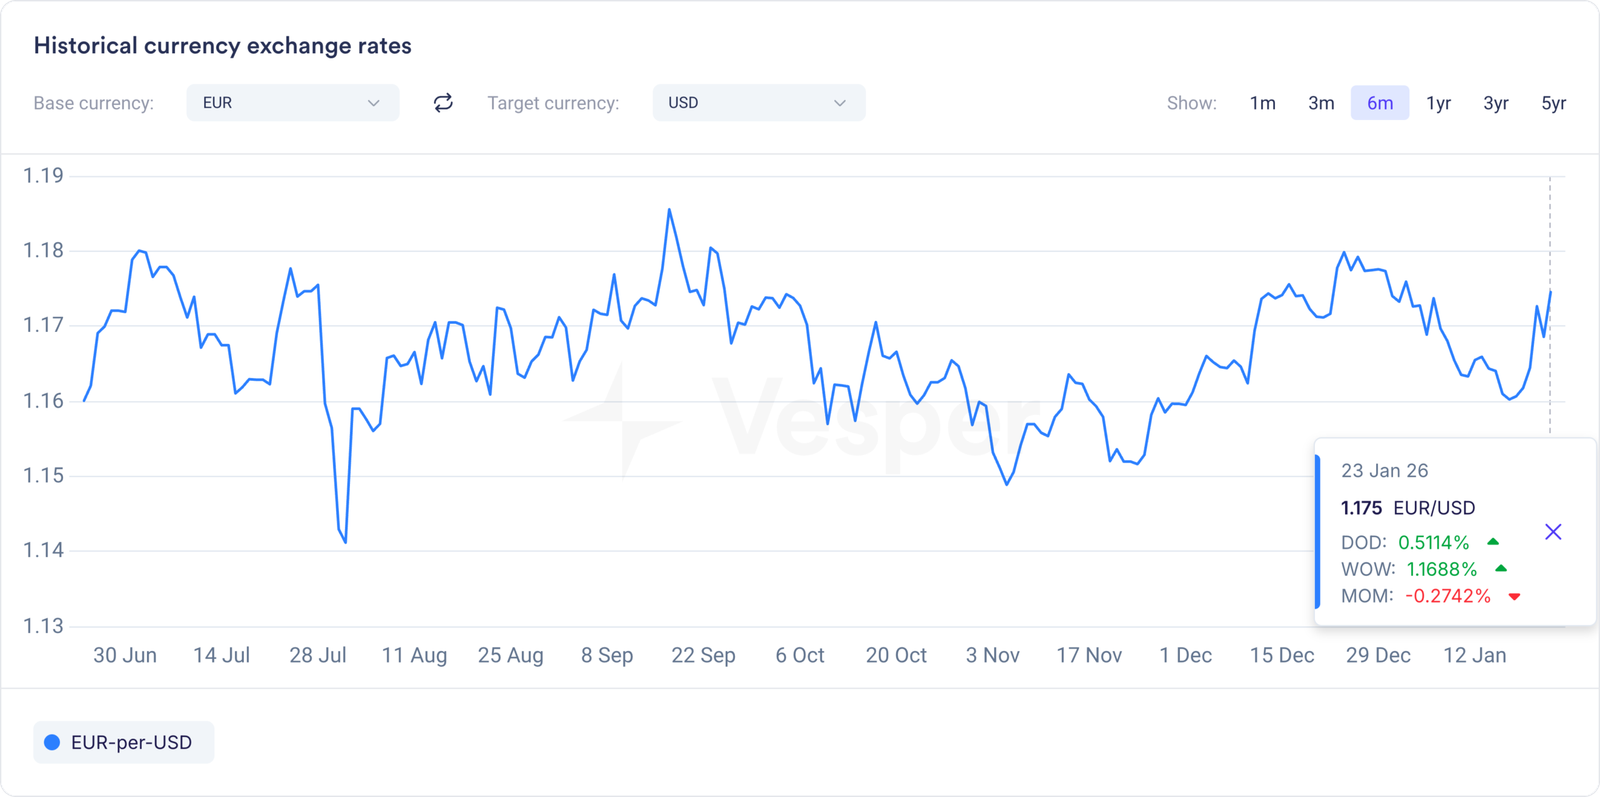The height and width of the screenshot is (797, 1600).
Task: Open the USD target currency dropdown
Action: [x=758, y=103]
